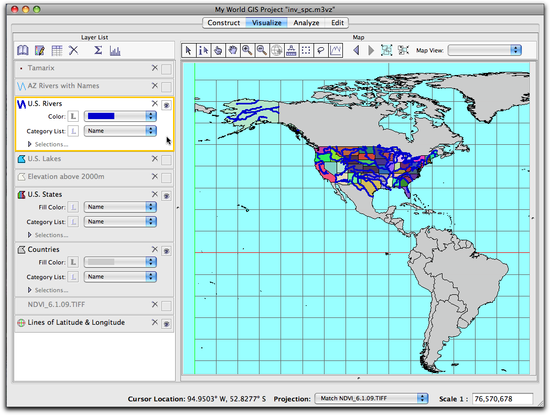Click the sigma summary statistics icon
This screenshot has width=550, height=415.
[98, 51]
